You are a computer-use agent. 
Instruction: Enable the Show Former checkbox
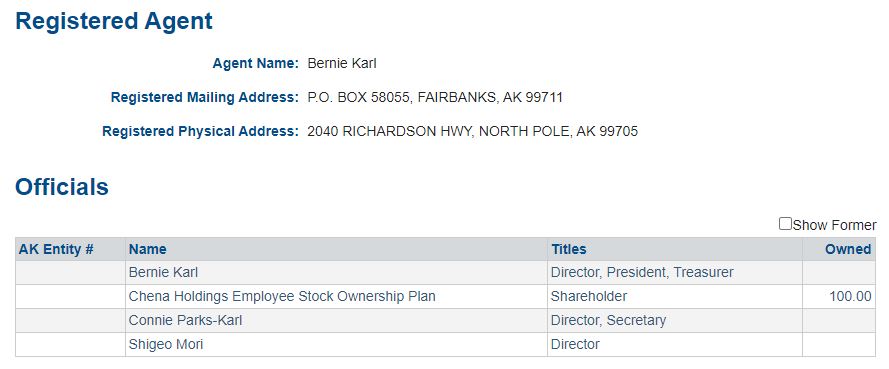point(785,224)
